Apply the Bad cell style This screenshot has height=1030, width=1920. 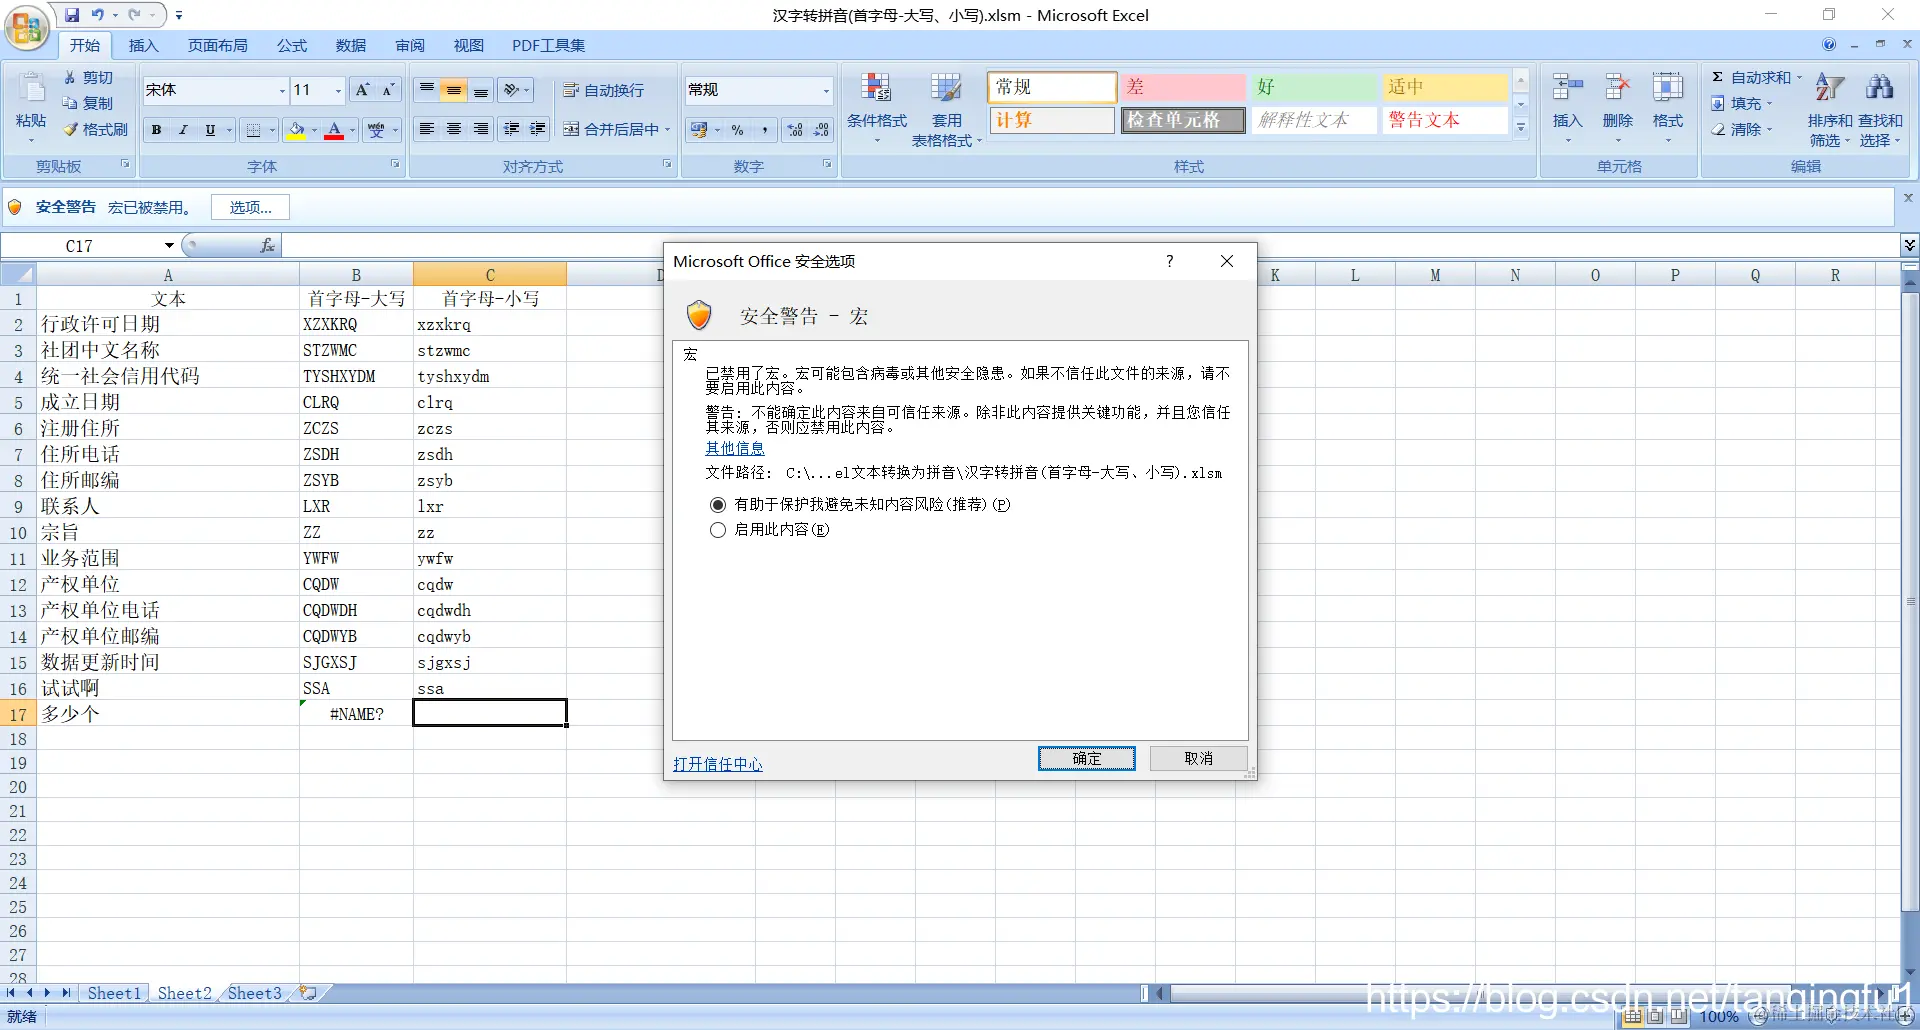(x=1182, y=87)
